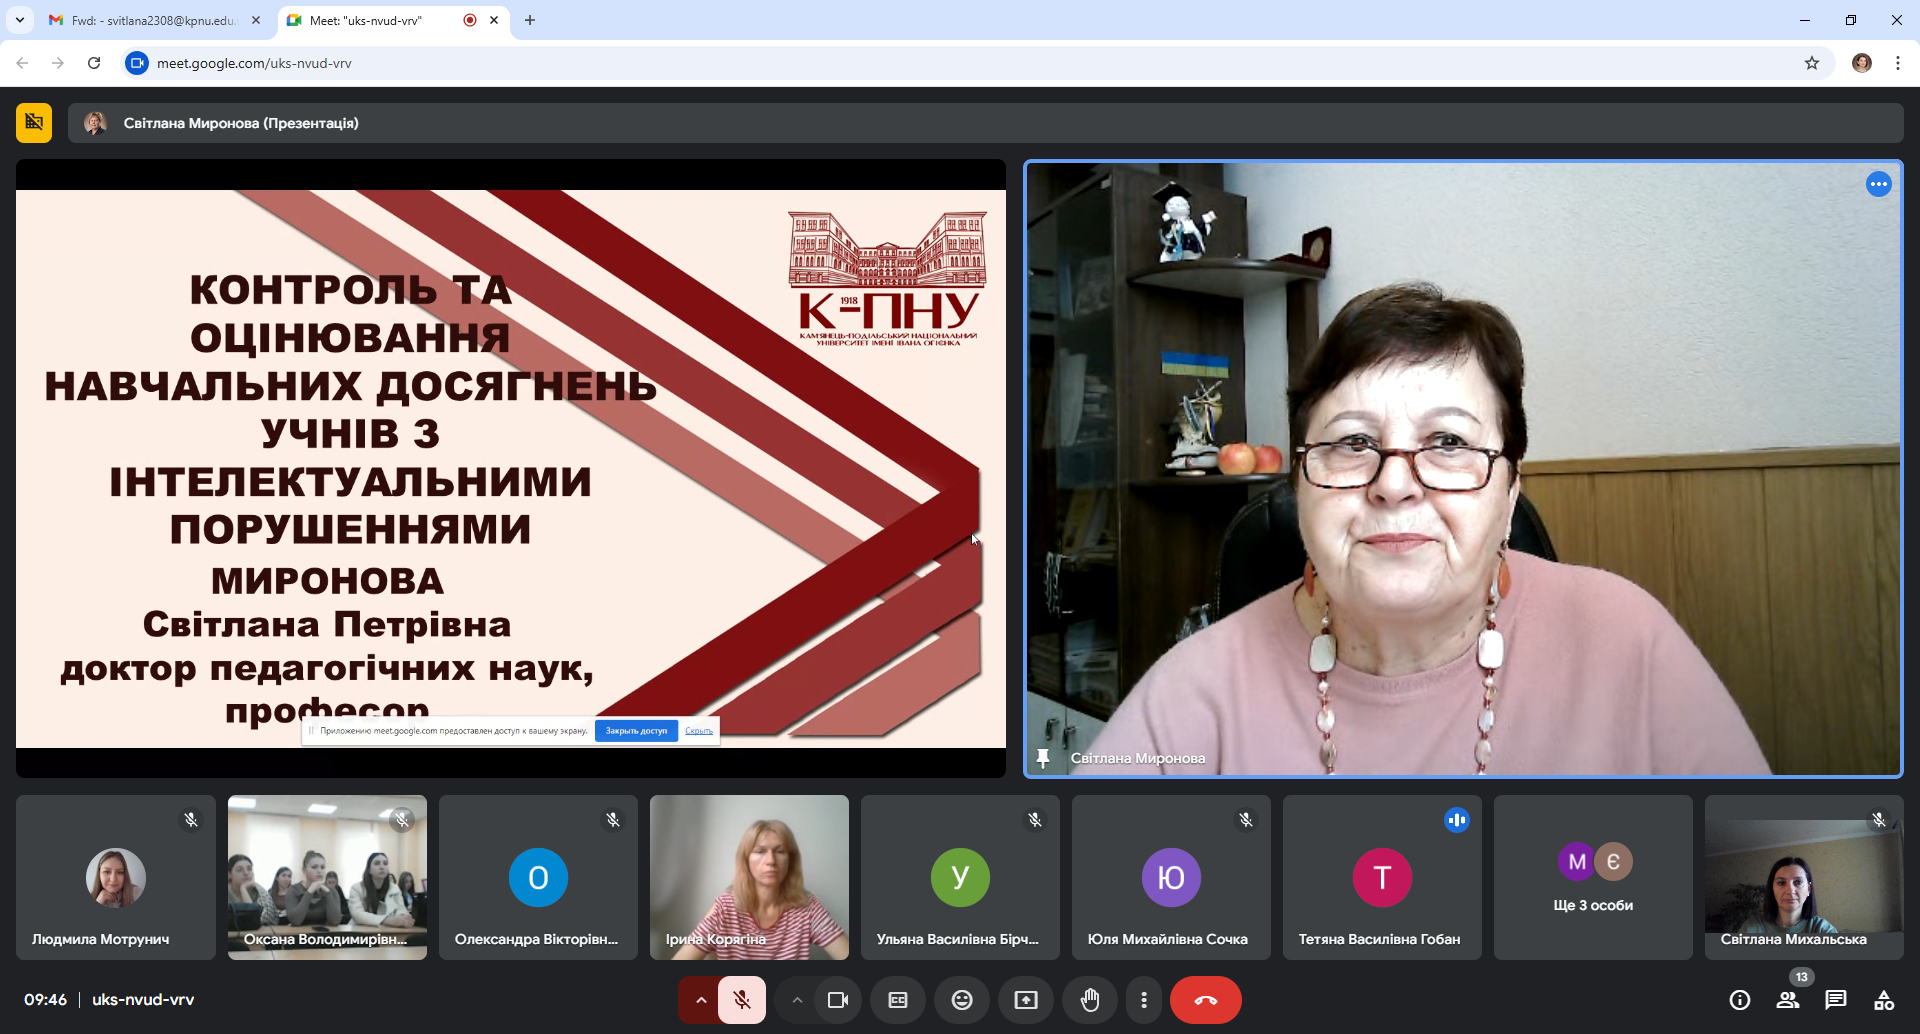Toggle closed captions
This screenshot has width=1920, height=1034.
898,1000
